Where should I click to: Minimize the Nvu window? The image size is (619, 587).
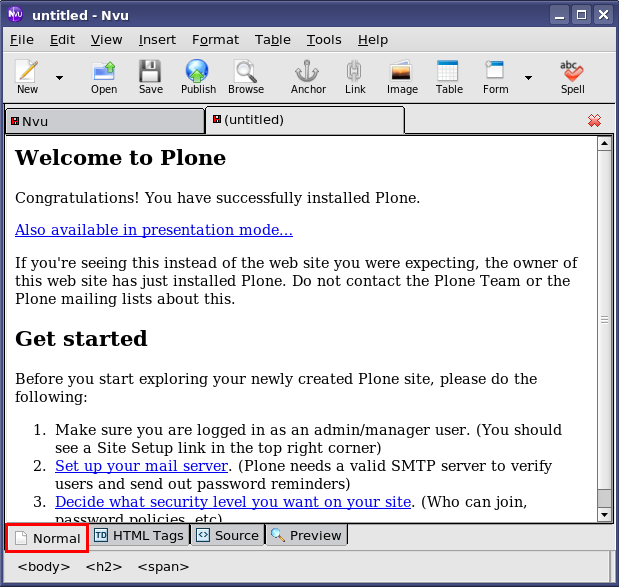coord(559,15)
